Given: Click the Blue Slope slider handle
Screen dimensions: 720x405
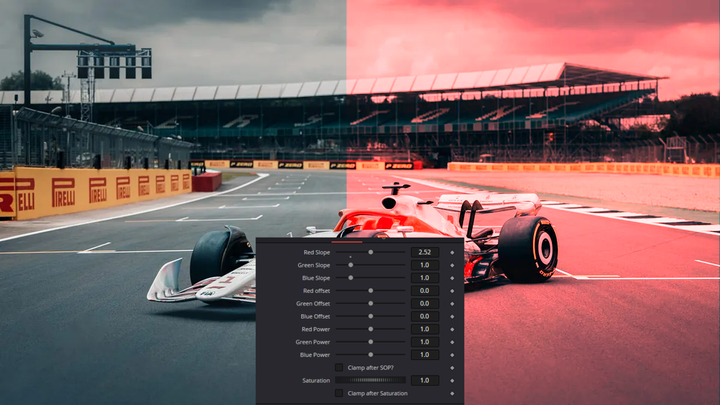Looking at the screenshot, I should click(351, 278).
